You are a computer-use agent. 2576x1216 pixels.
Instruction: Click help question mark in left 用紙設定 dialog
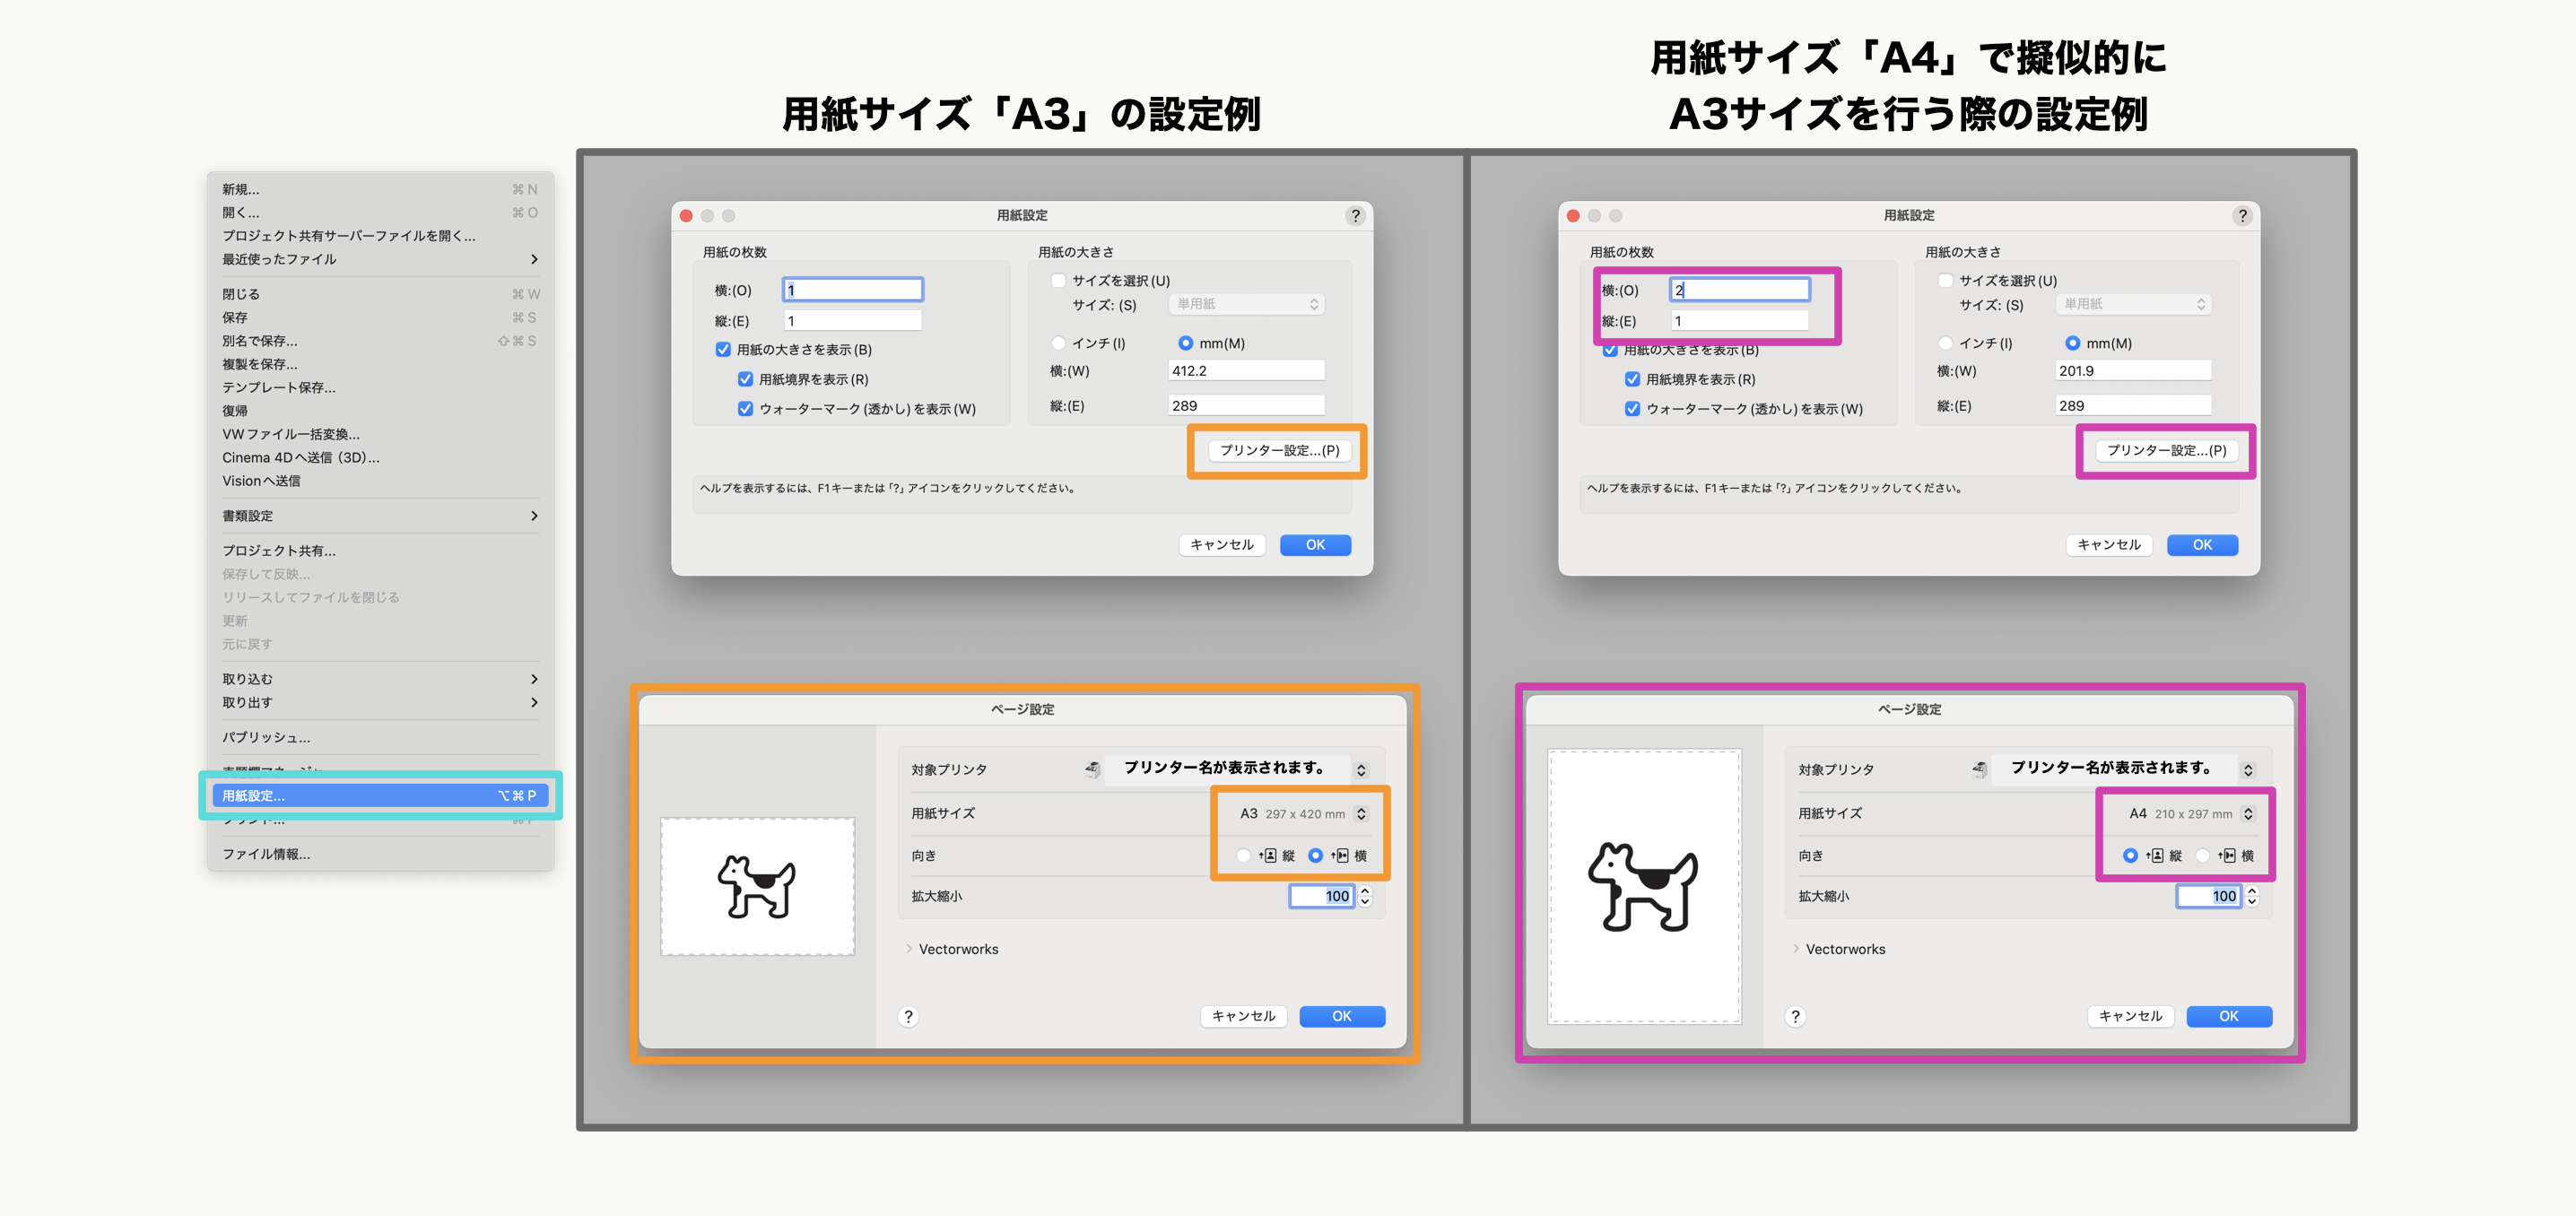click(1355, 215)
